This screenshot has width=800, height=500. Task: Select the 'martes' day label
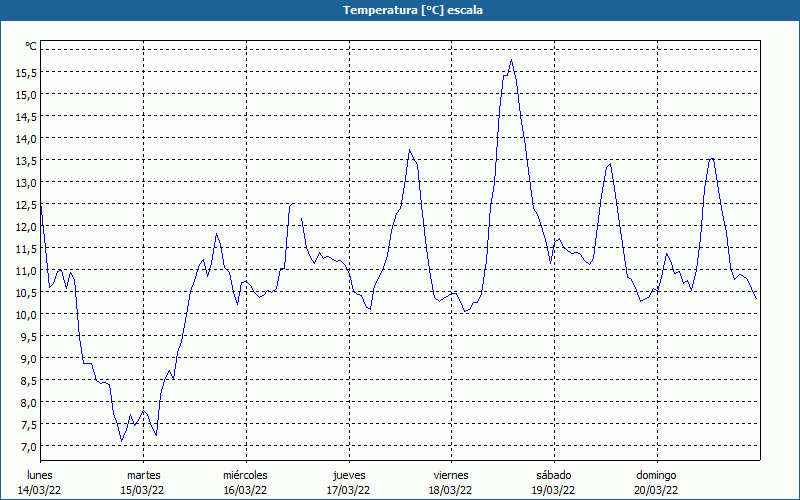click(143, 475)
